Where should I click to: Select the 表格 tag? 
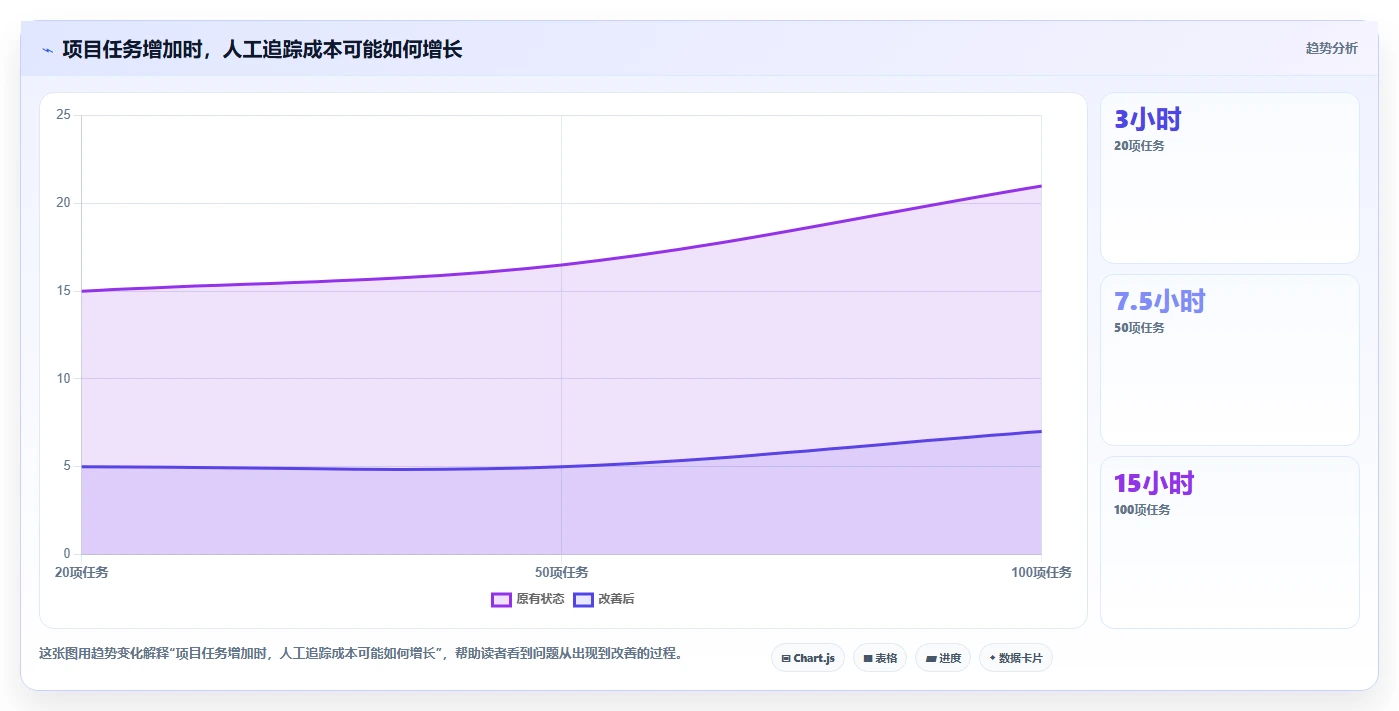click(880, 658)
